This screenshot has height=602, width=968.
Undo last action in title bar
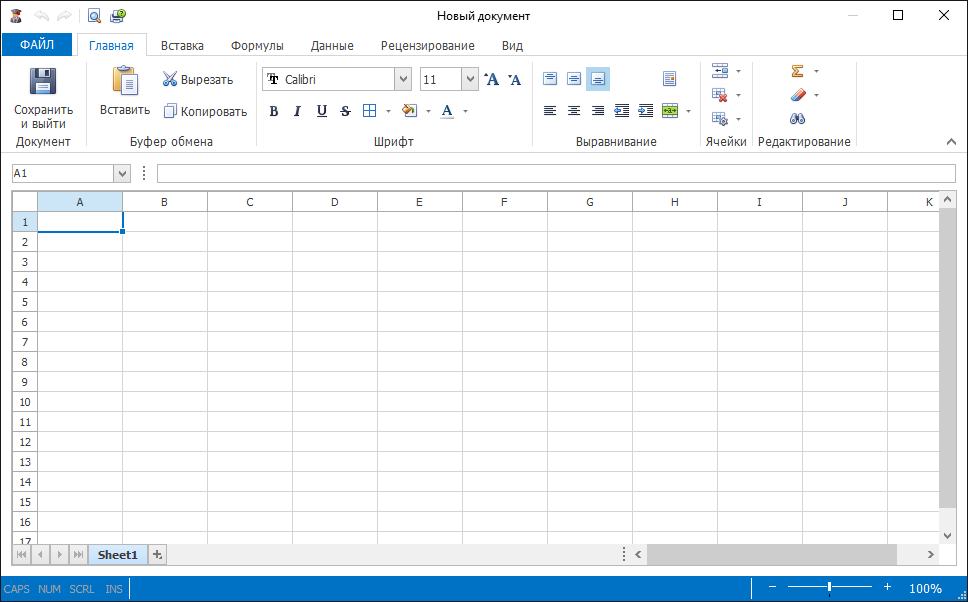[x=41, y=15]
